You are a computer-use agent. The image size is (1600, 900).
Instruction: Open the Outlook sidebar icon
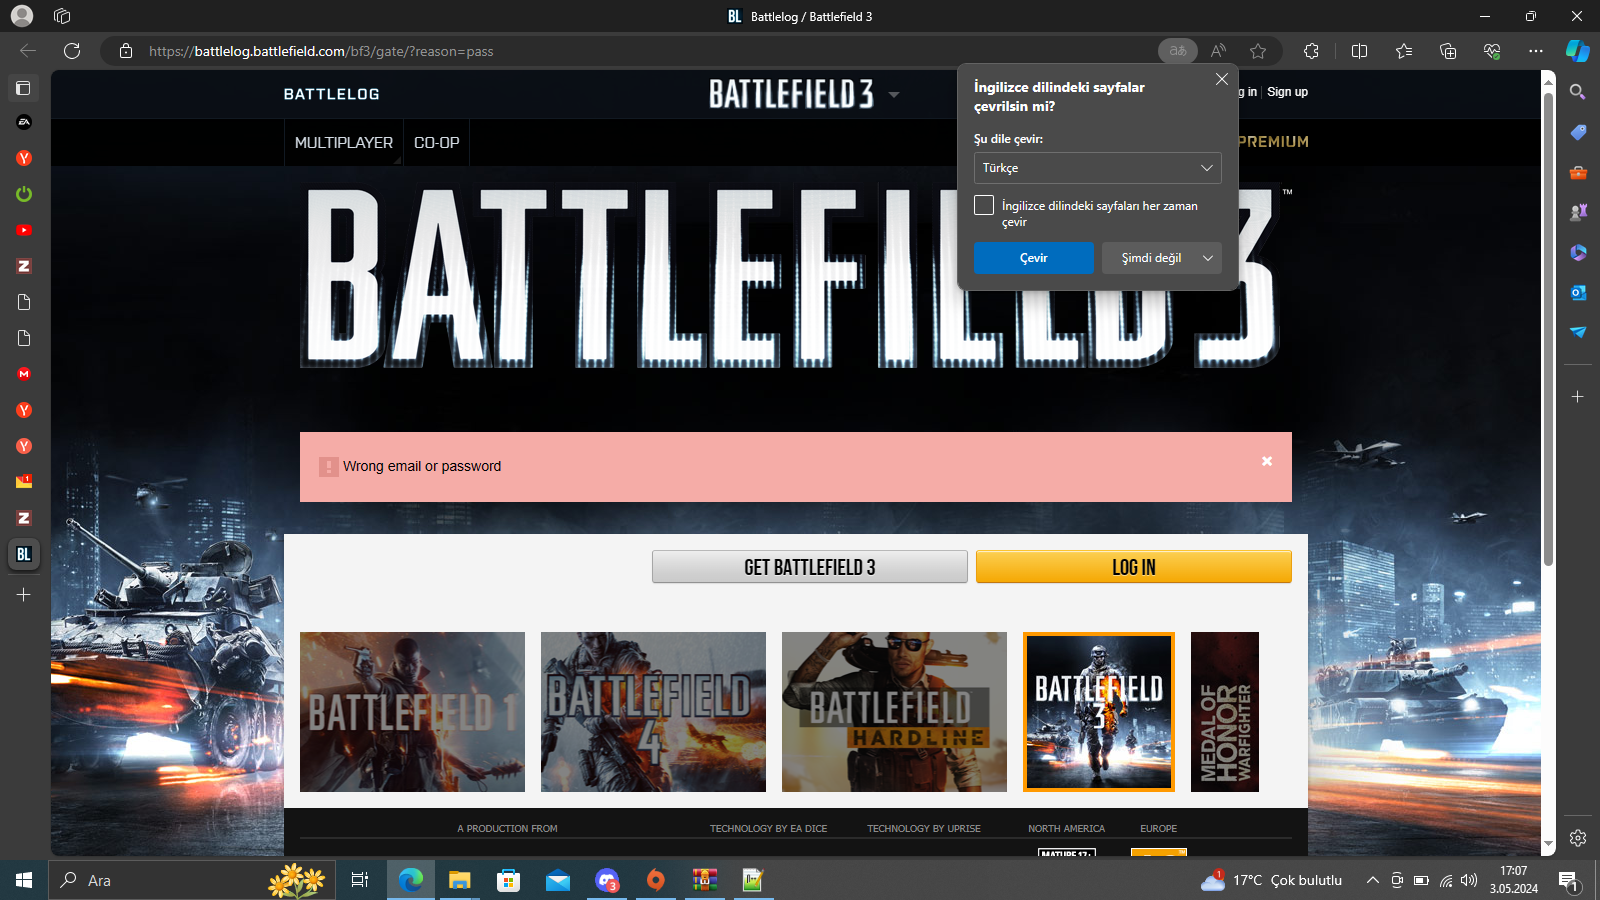click(x=1578, y=292)
